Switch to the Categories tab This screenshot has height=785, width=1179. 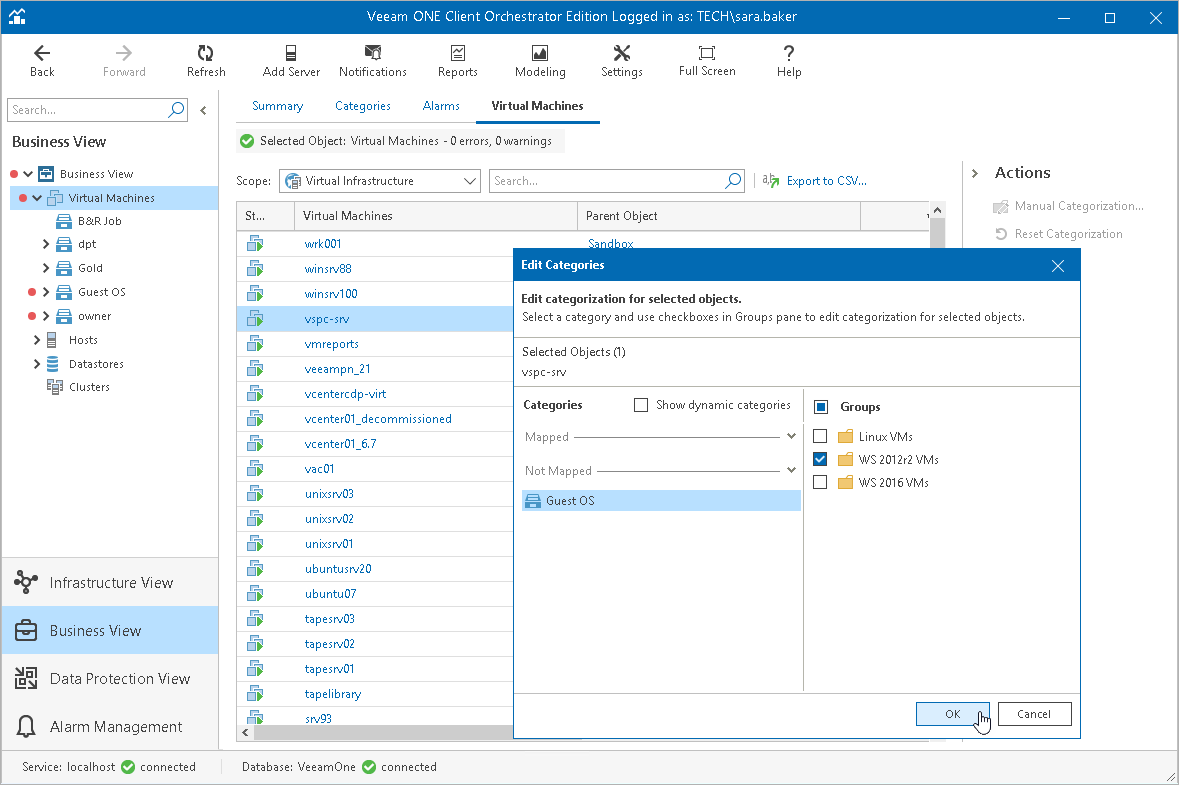coord(362,106)
